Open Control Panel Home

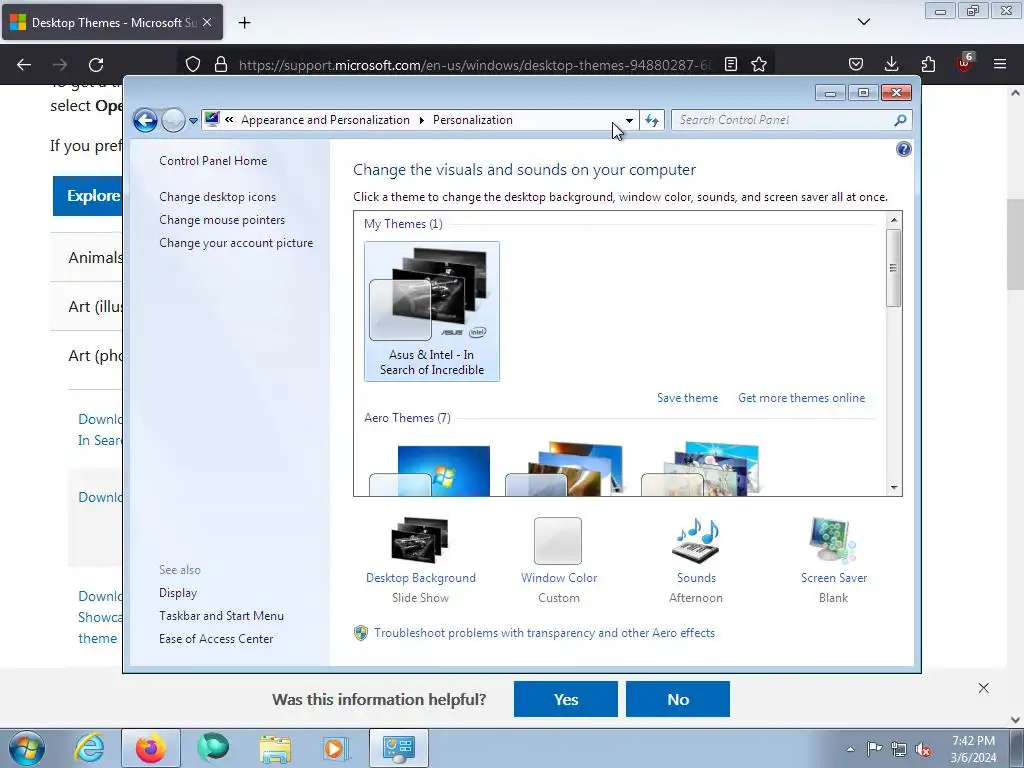(213, 161)
